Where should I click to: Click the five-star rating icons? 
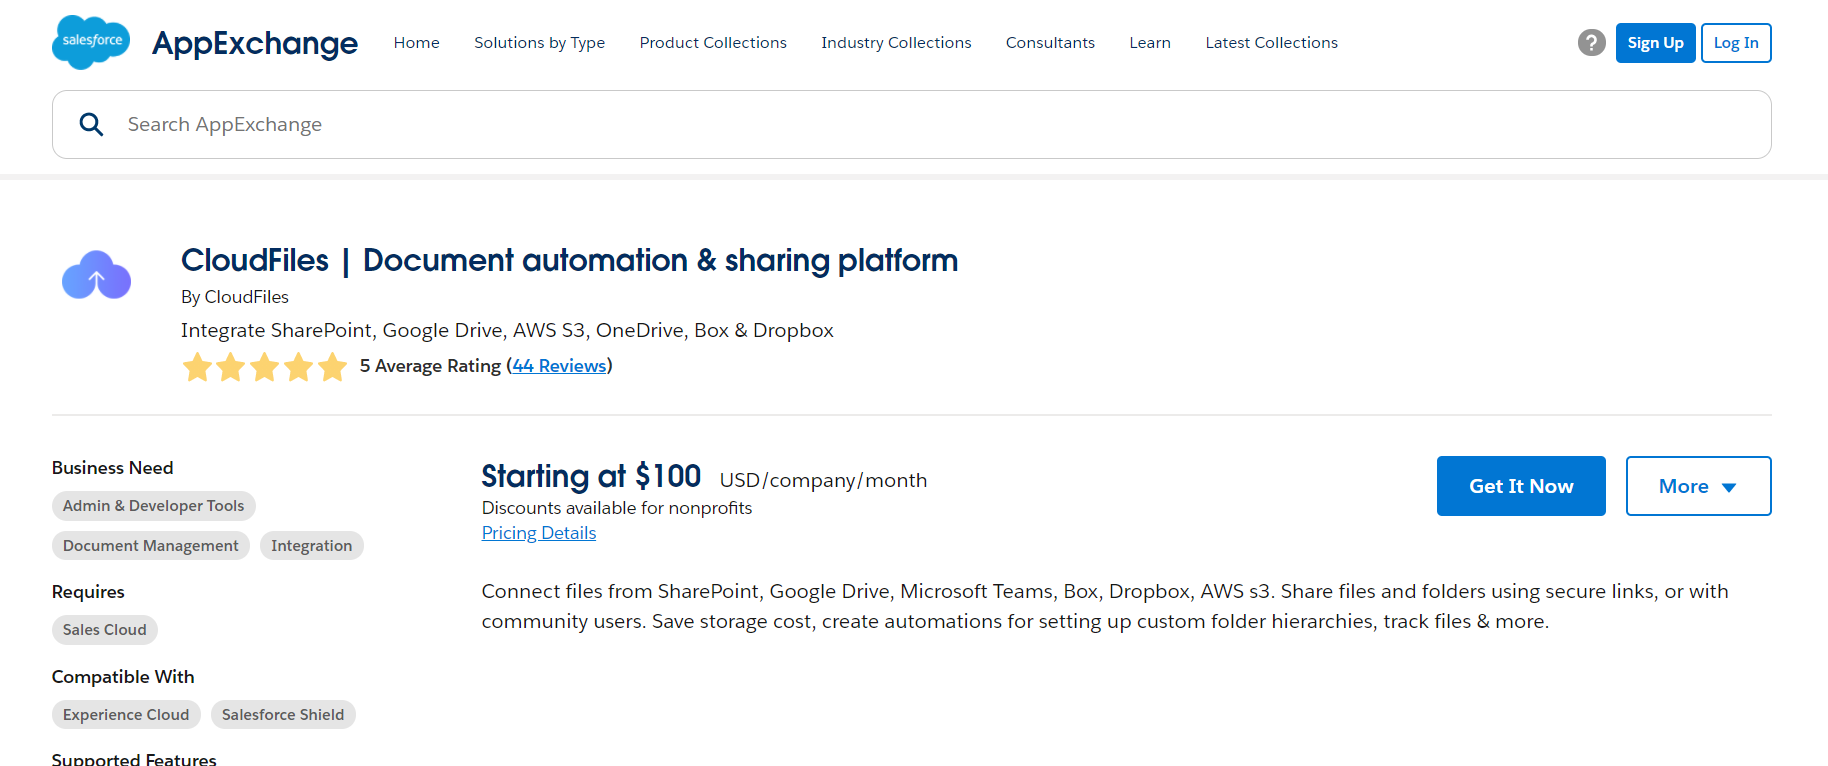tap(264, 367)
